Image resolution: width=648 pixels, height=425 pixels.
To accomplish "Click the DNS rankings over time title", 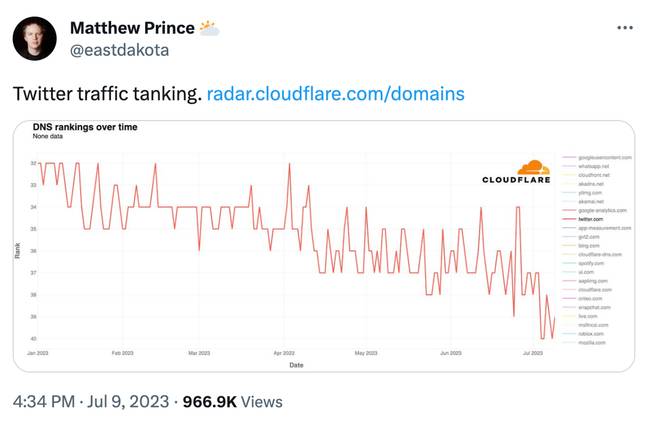I will coord(85,127).
